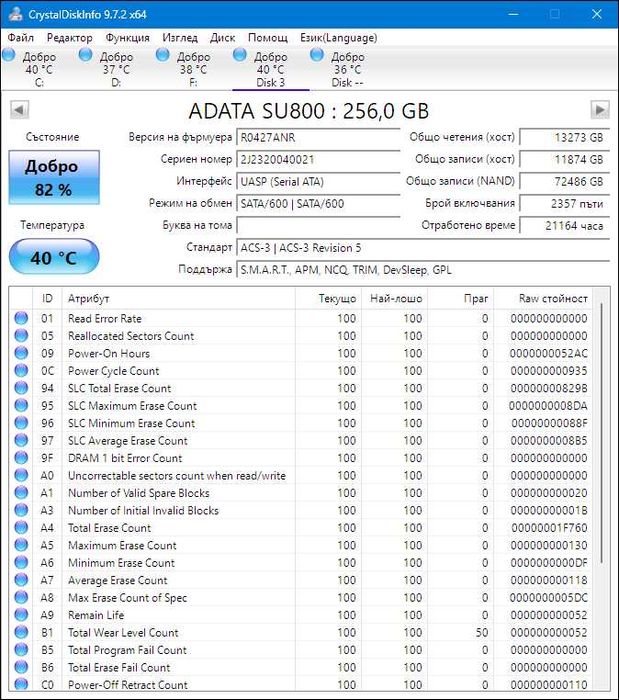The height and width of the screenshot is (700, 619).
Task: Click status icon of Total Erase Fail Count
Action: click(x=21, y=667)
